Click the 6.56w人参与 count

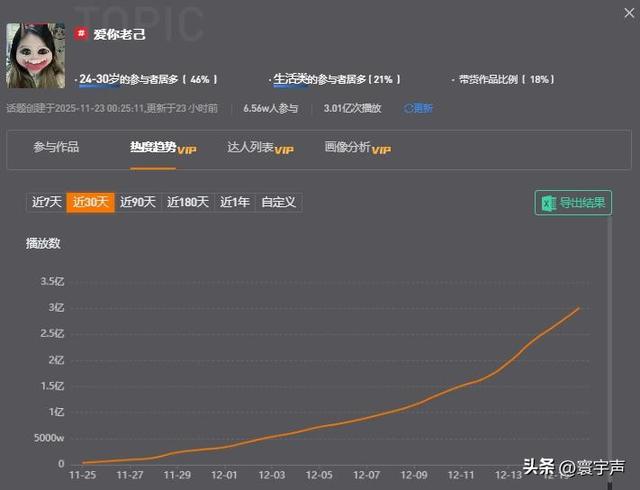pyautogui.click(x=271, y=108)
